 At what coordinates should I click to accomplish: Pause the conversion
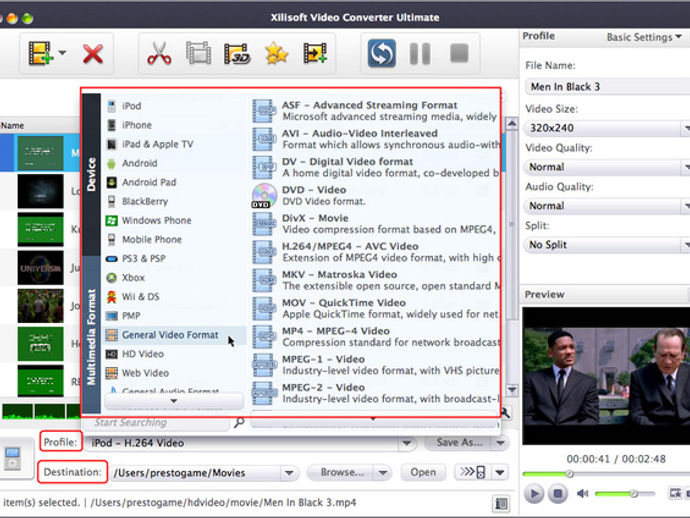420,54
